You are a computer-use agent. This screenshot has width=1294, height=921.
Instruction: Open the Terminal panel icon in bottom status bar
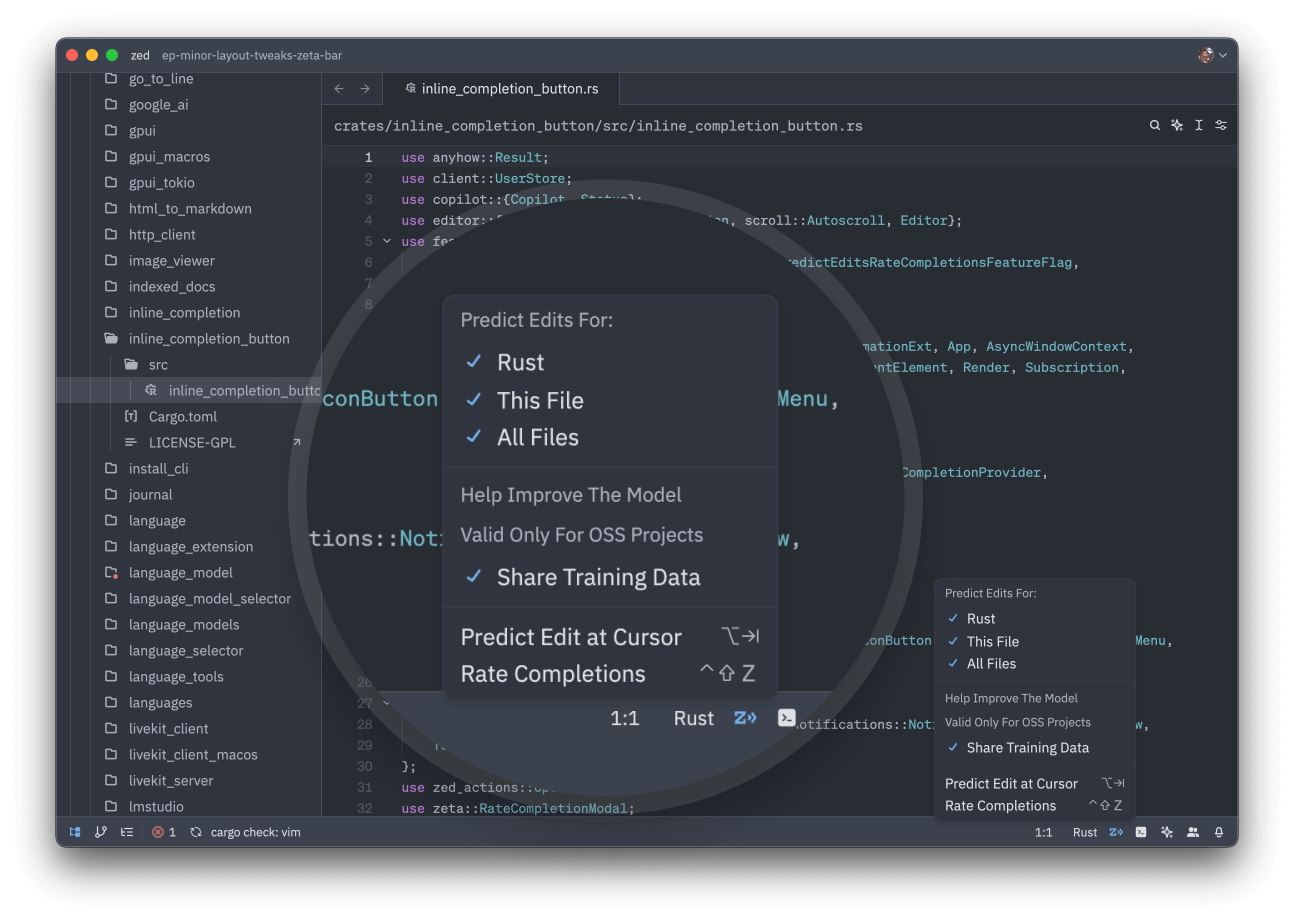coord(1141,832)
